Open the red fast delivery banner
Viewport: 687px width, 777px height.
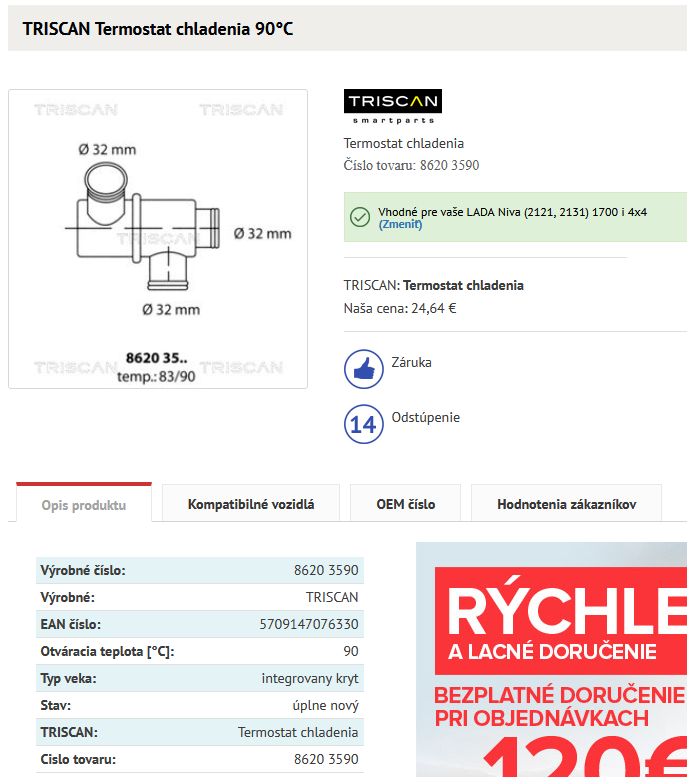[x=552, y=660]
